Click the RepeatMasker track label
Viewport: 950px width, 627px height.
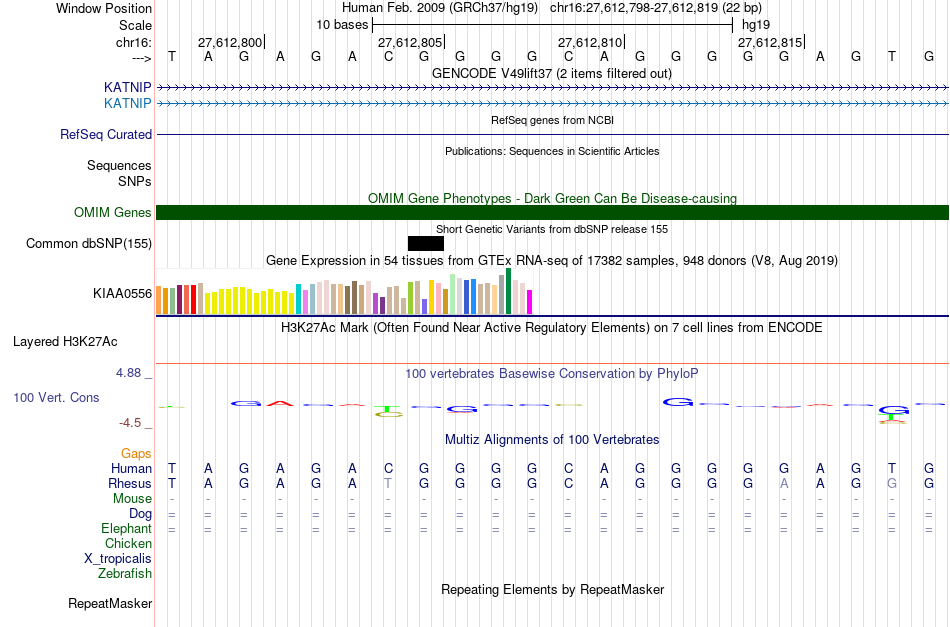(x=110, y=603)
